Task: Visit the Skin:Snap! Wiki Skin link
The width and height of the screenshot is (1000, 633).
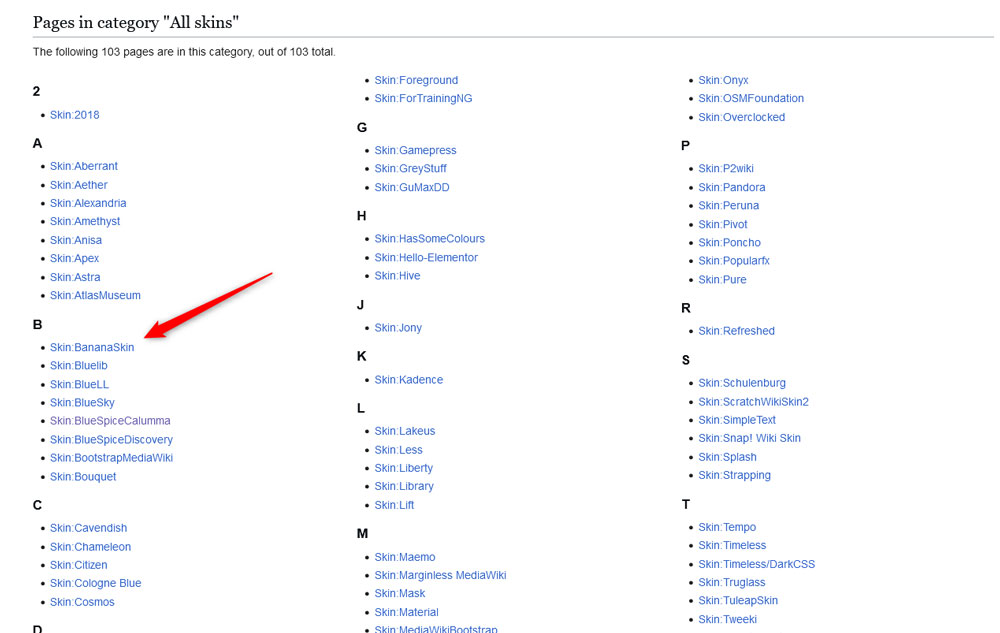Action: (x=749, y=437)
